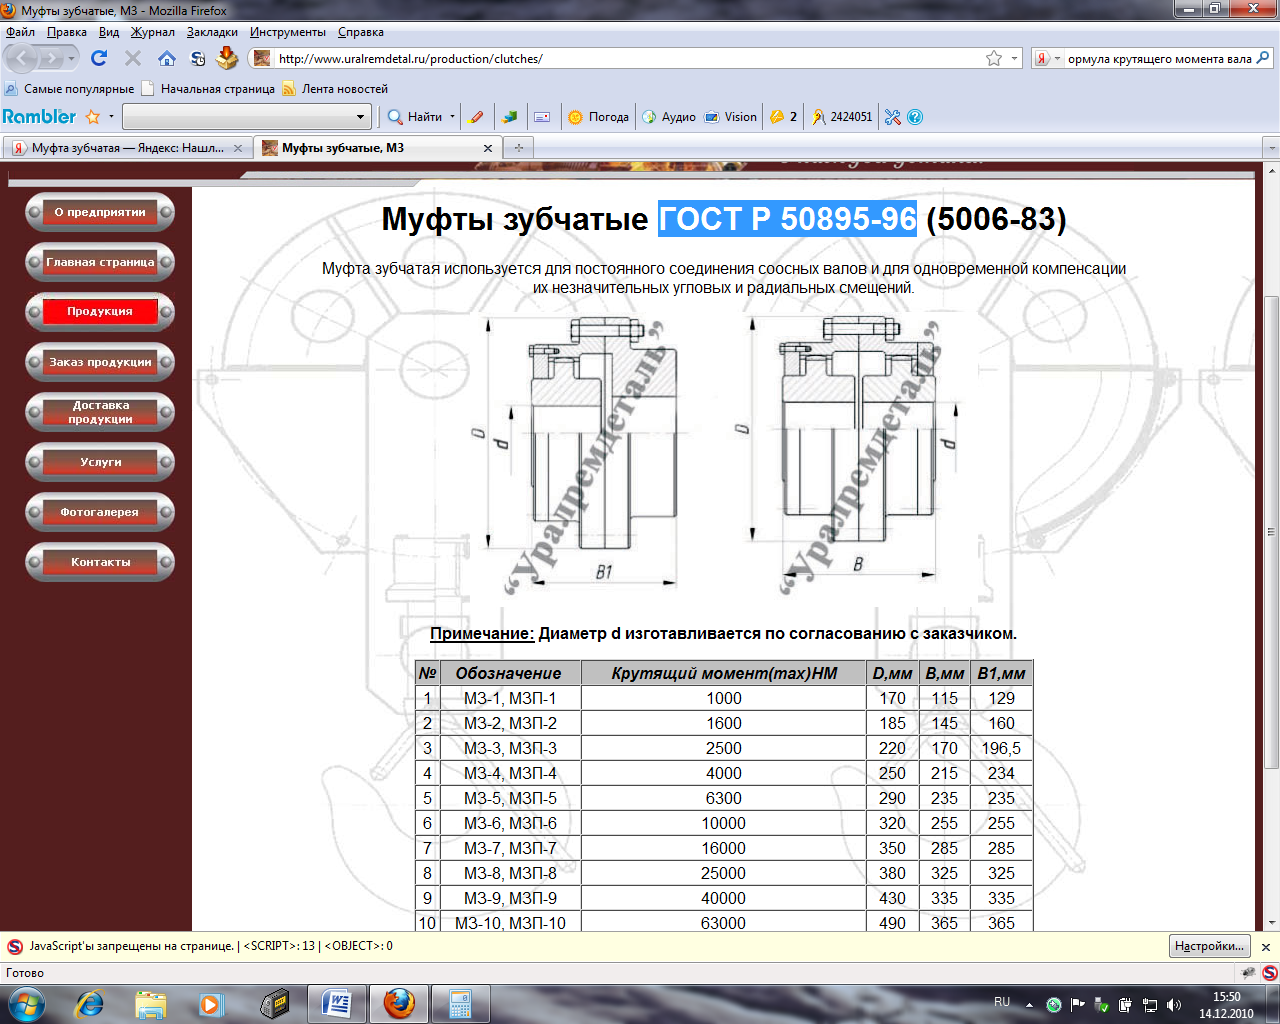Open the Журнал menu
Viewport: 1280px width, 1024px height.
153,32
